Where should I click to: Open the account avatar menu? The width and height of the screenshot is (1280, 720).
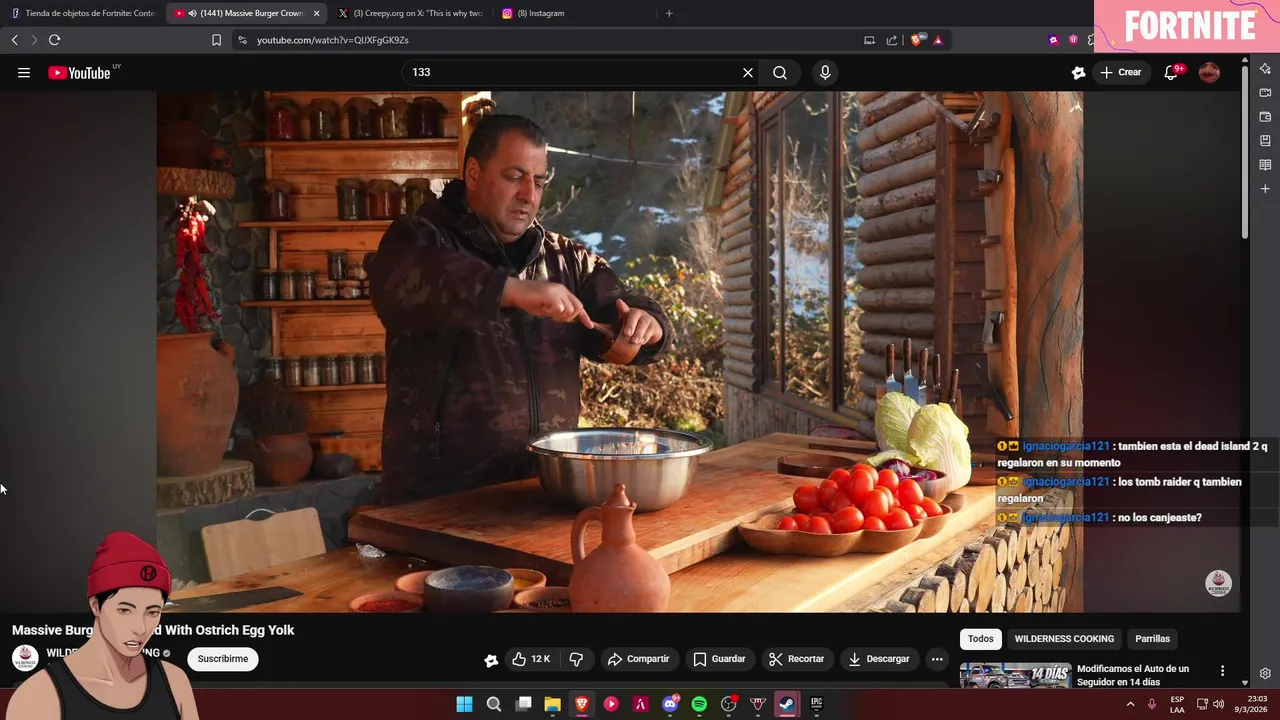click(1209, 72)
